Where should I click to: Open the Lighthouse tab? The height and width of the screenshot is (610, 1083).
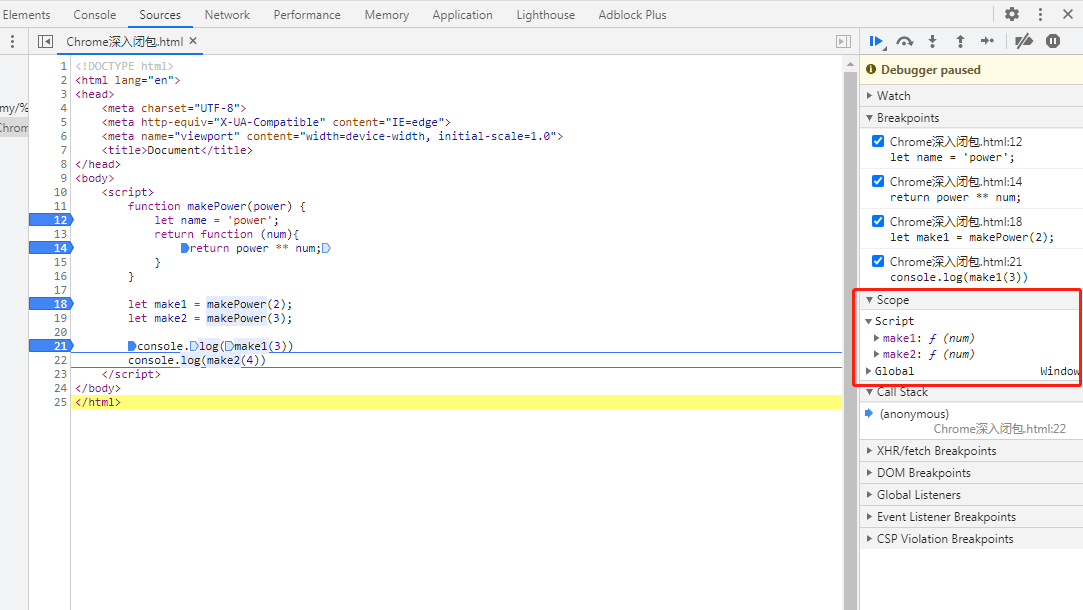click(x=546, y=15)
